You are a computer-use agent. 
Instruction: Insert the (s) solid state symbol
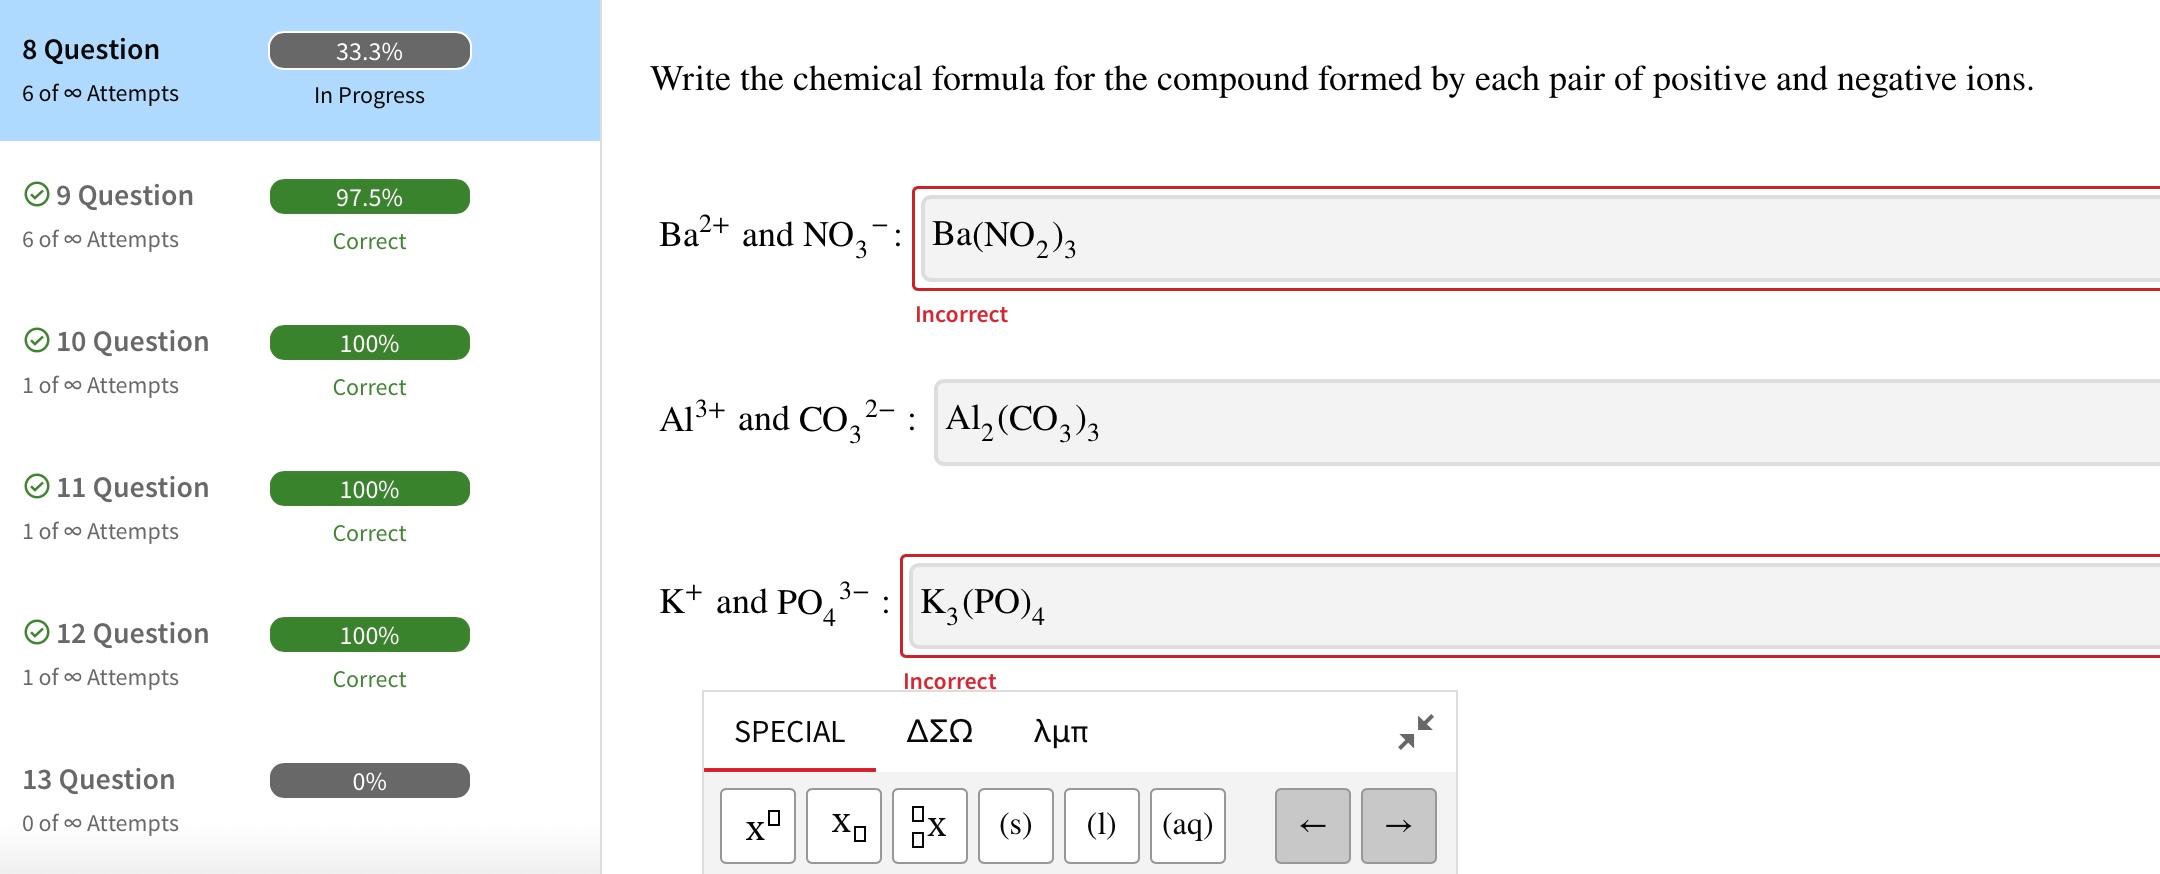tap(1015, 825)
